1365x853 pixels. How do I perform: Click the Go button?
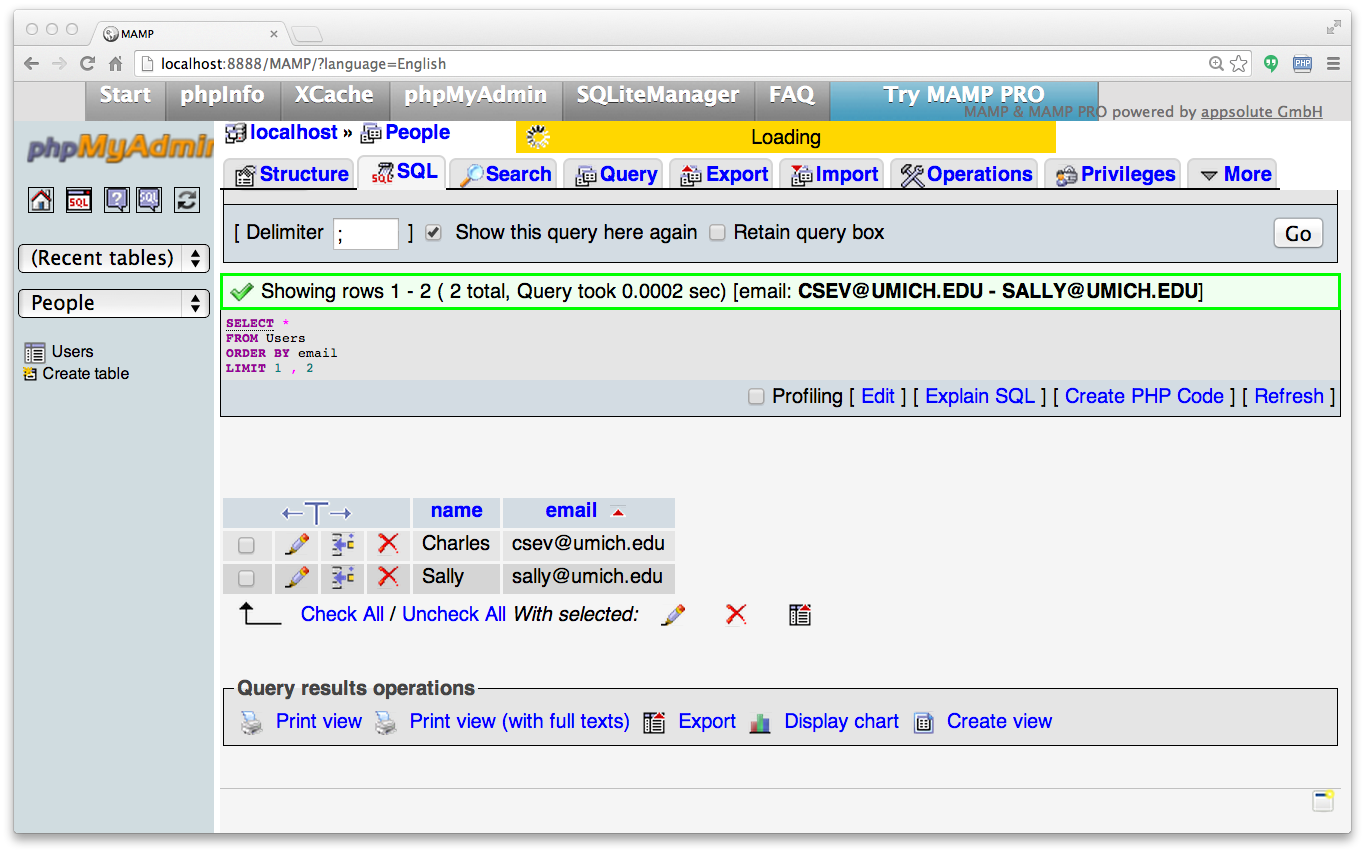tap(1298, 234)
